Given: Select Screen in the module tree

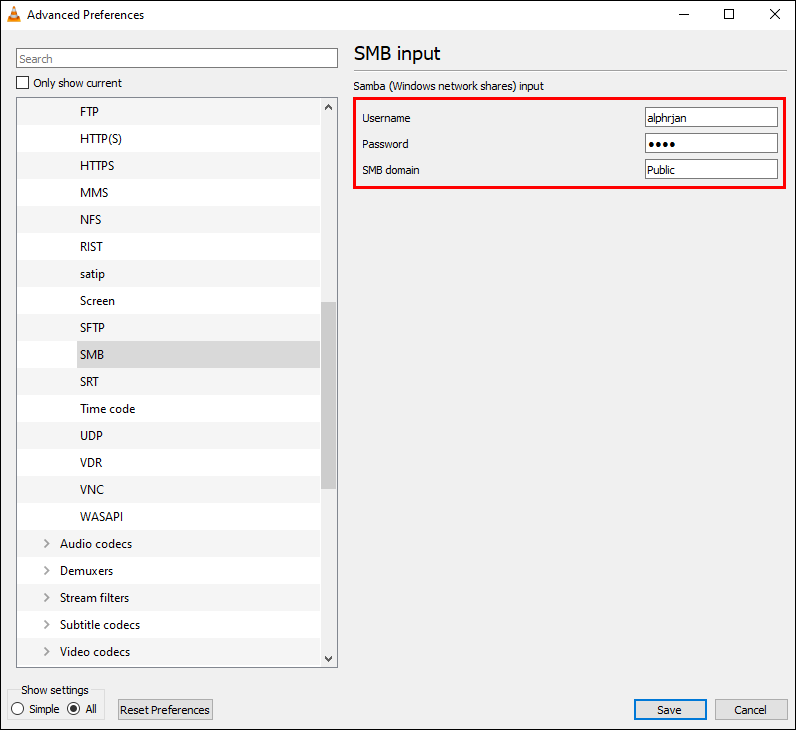Looking at the screenshot, I should click(97, 301).
